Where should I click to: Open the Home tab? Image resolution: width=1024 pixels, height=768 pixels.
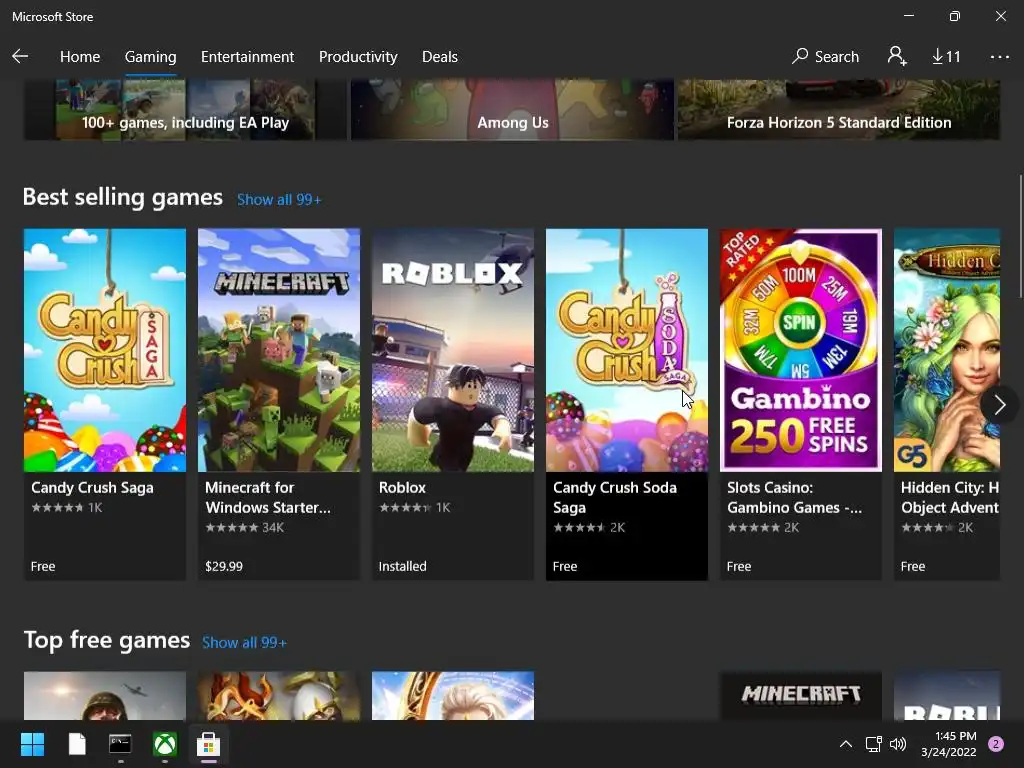point(80,57)
